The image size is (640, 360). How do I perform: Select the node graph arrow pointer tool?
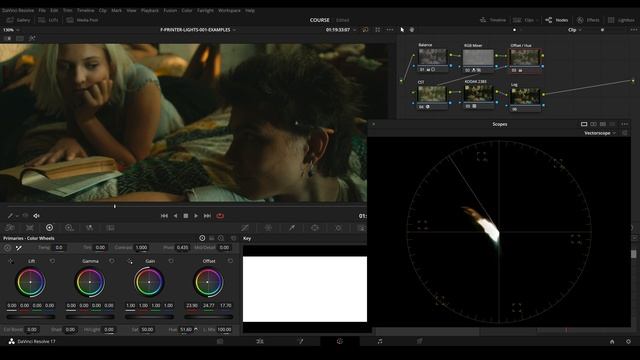[x=402, y=30]
